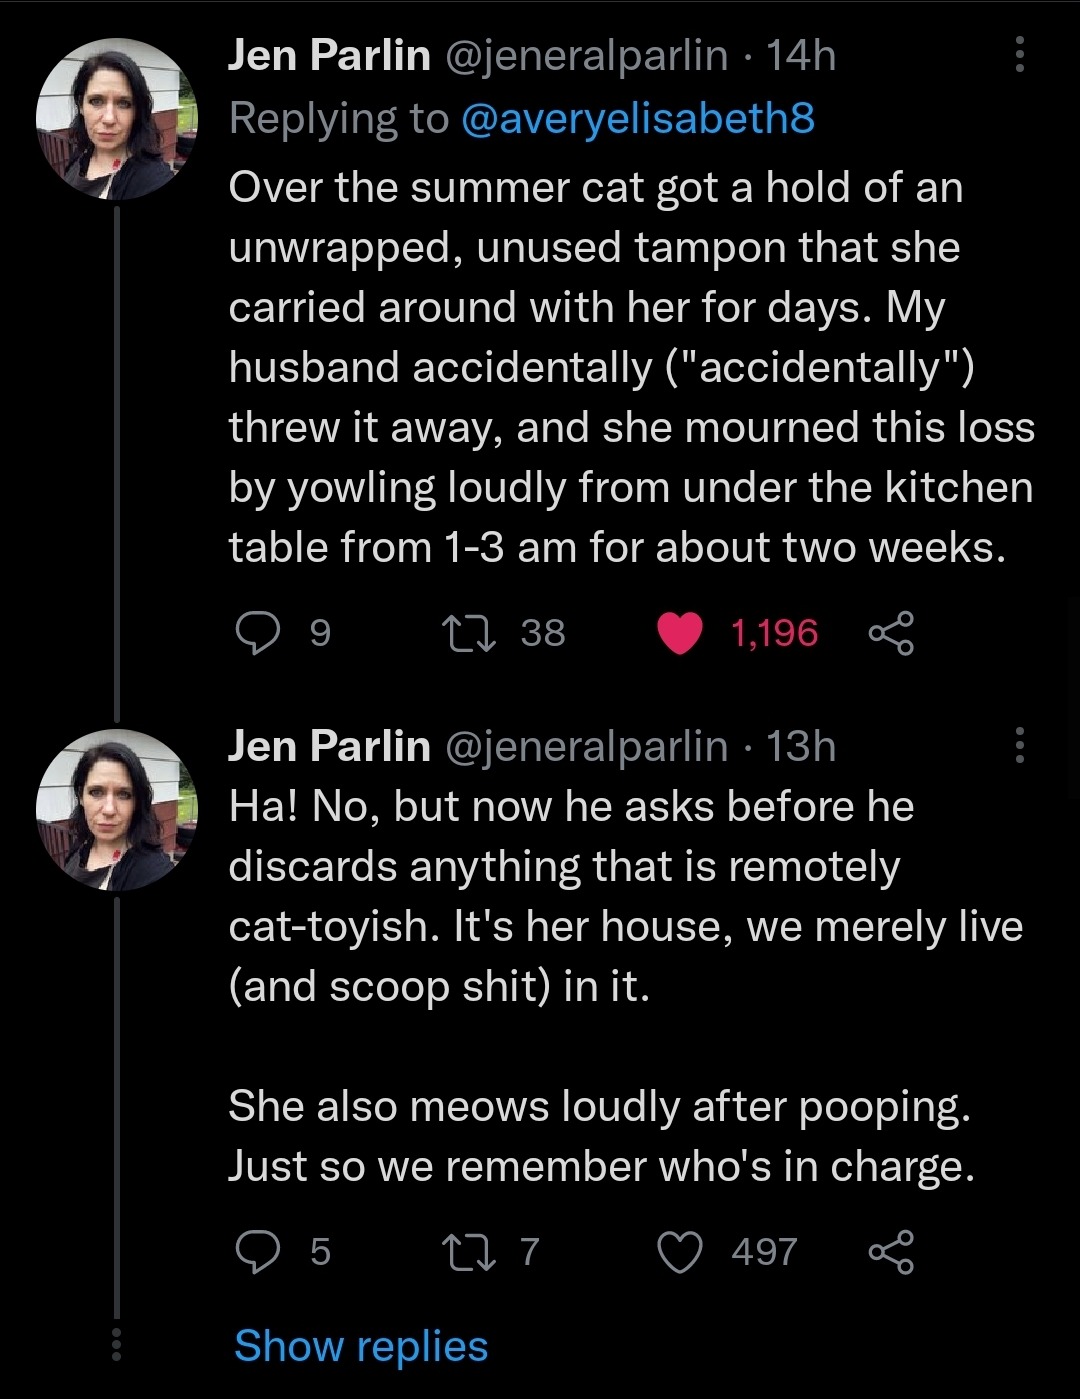This screenshot has height=1399, width=1080.
Task: Retweet the tweet with 7 retweets
Action: pos(470,1252)
